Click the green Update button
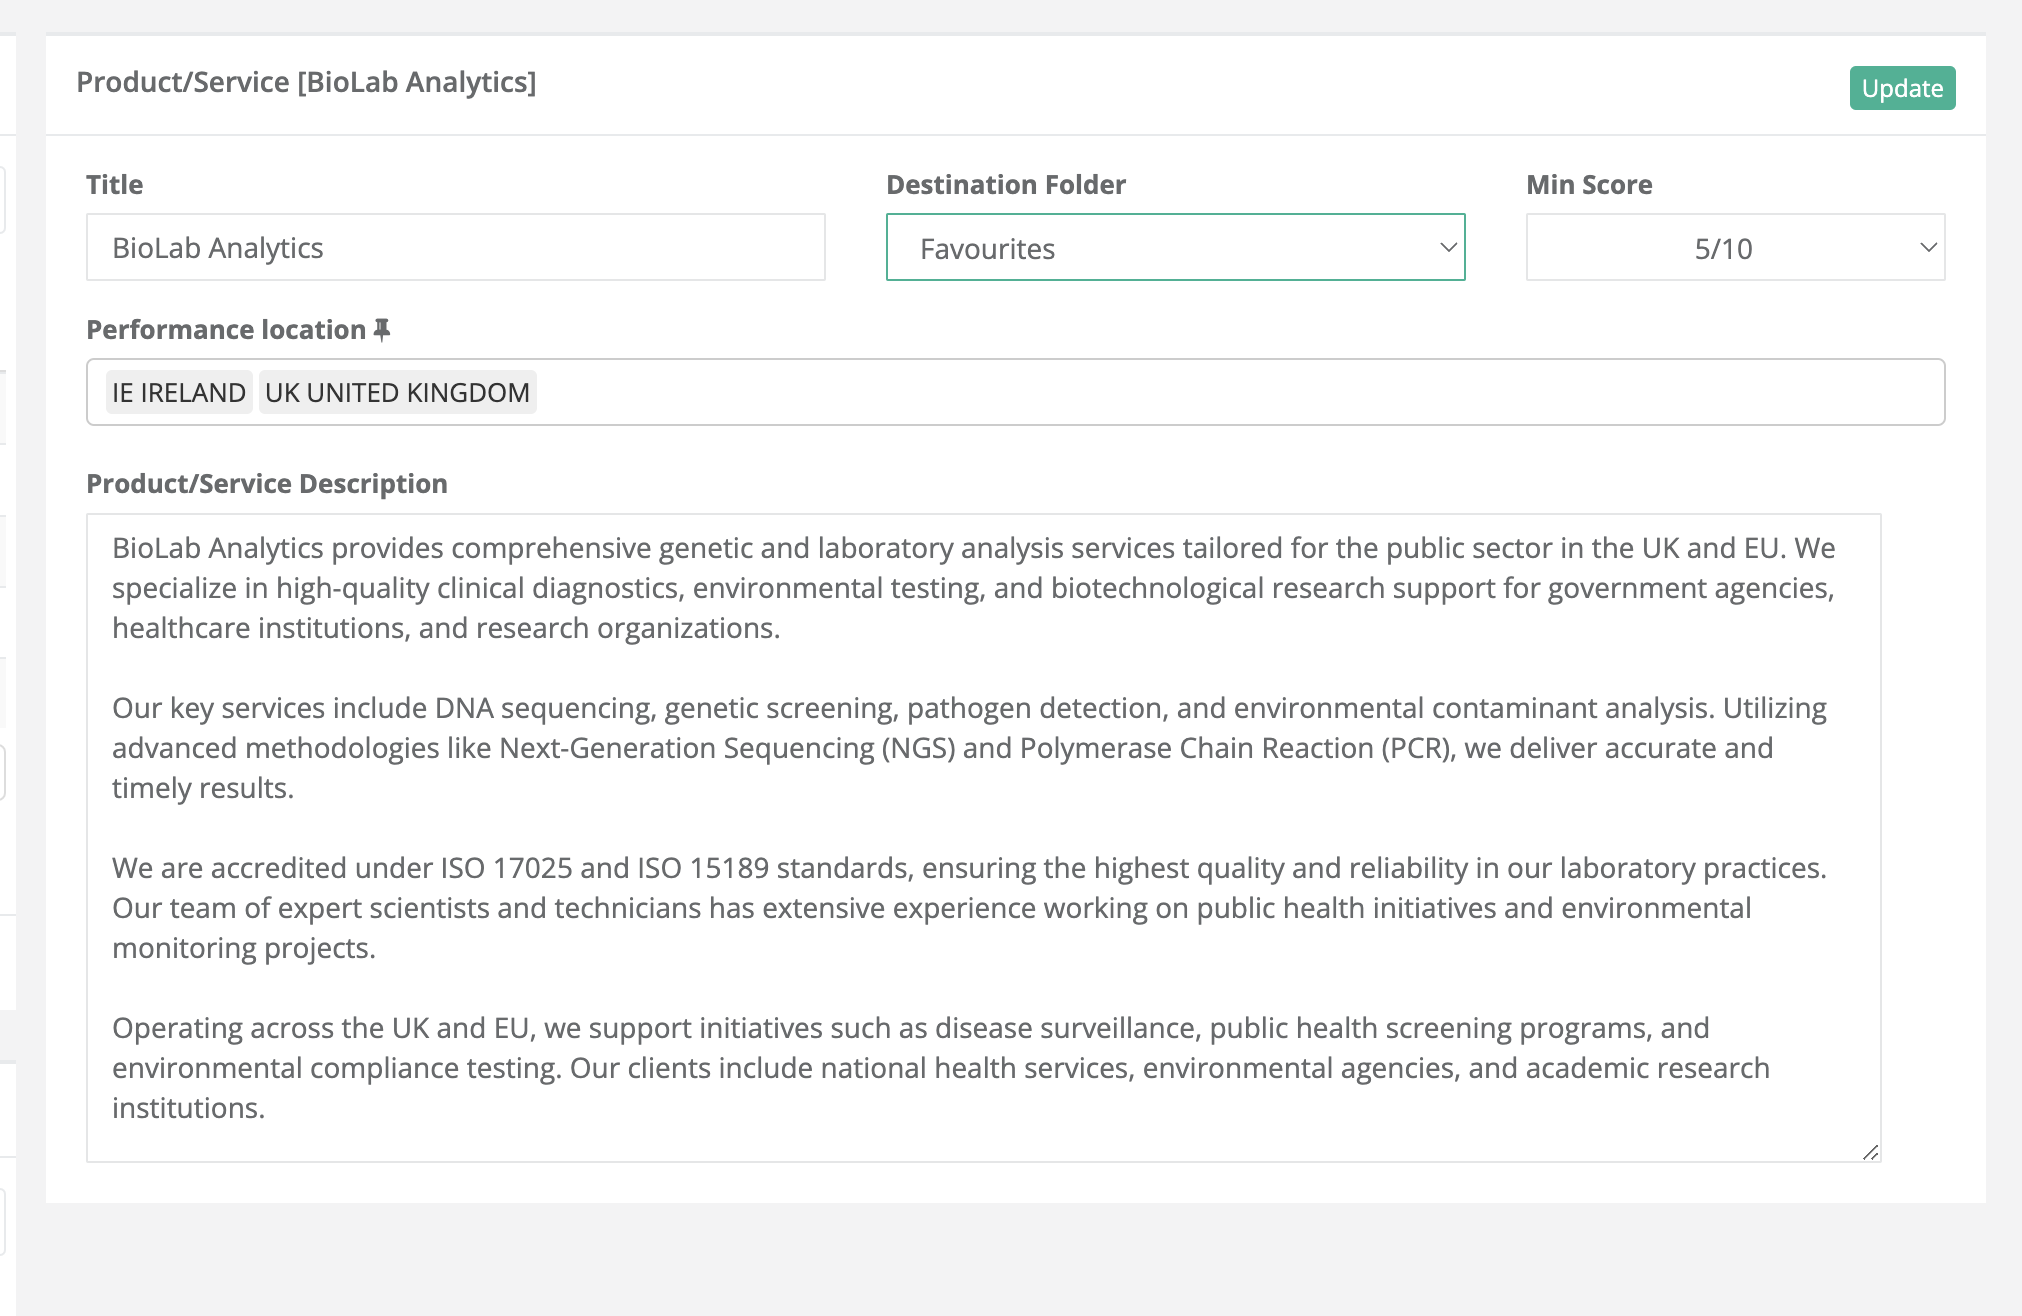 [x=1901, y=88]
